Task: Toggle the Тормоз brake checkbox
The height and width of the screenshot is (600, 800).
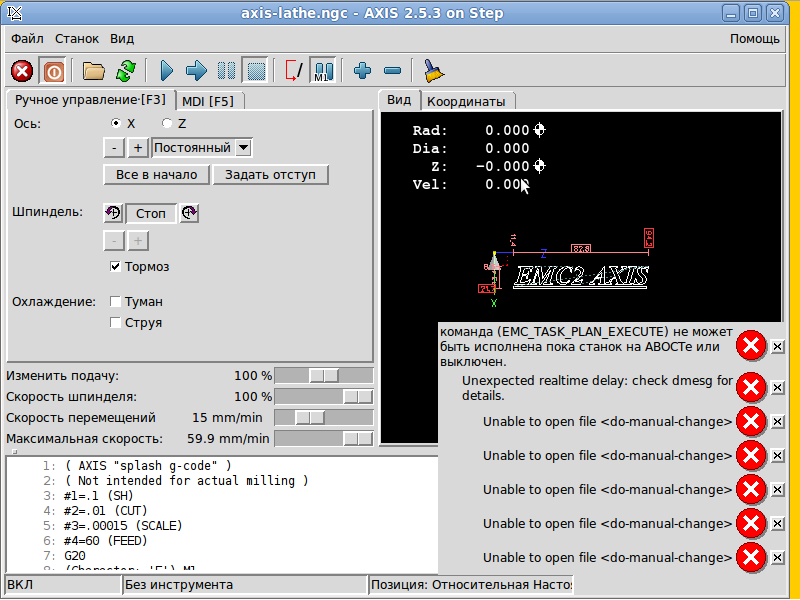Action: [x=115, y=266]
